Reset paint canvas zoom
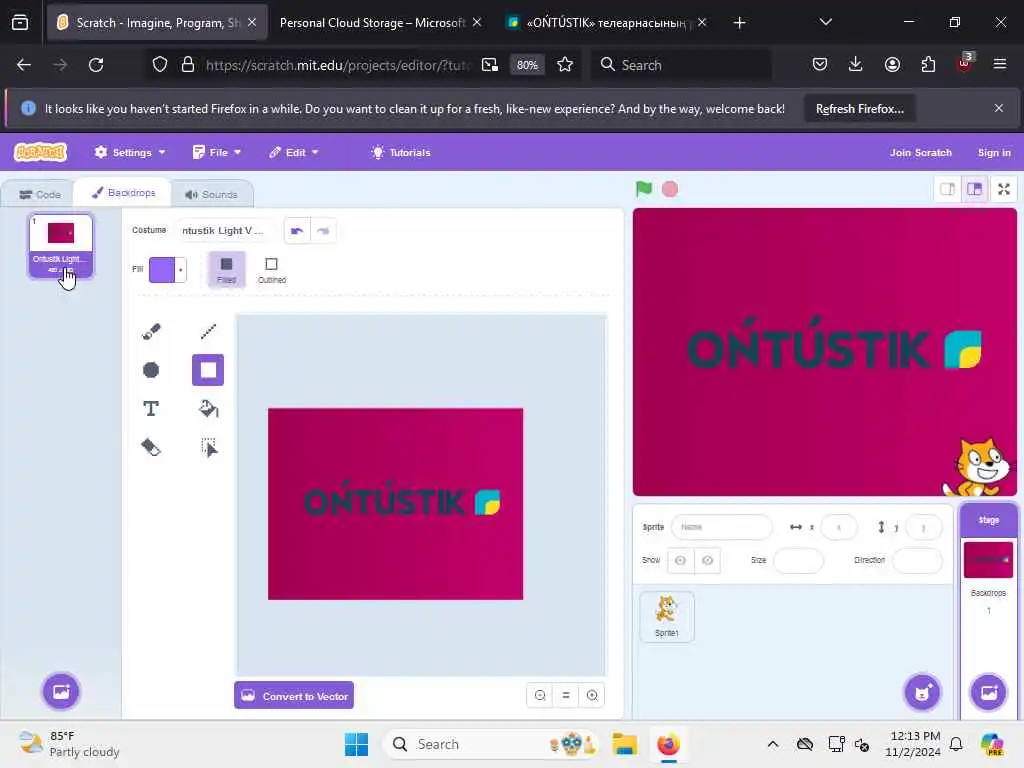This screenshot has width=1024, height=768. [x=566, y=696]
